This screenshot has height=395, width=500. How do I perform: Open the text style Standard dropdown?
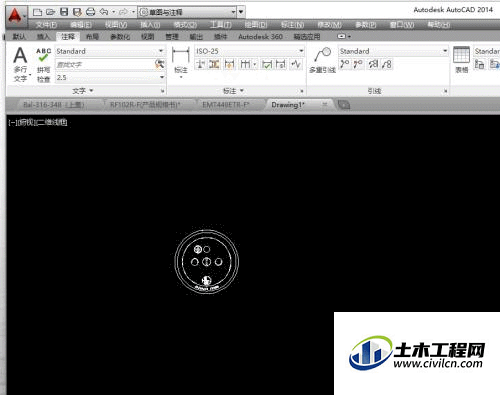(x=110, y=51)
